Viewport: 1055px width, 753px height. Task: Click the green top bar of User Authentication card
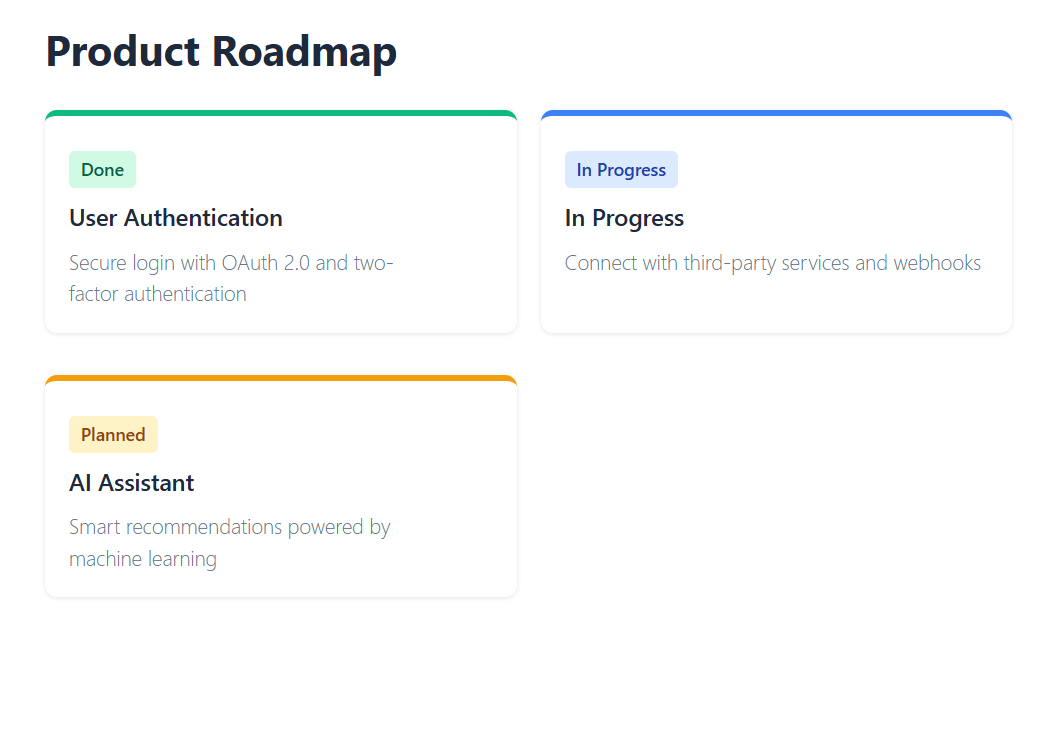(x=281, y=114)
